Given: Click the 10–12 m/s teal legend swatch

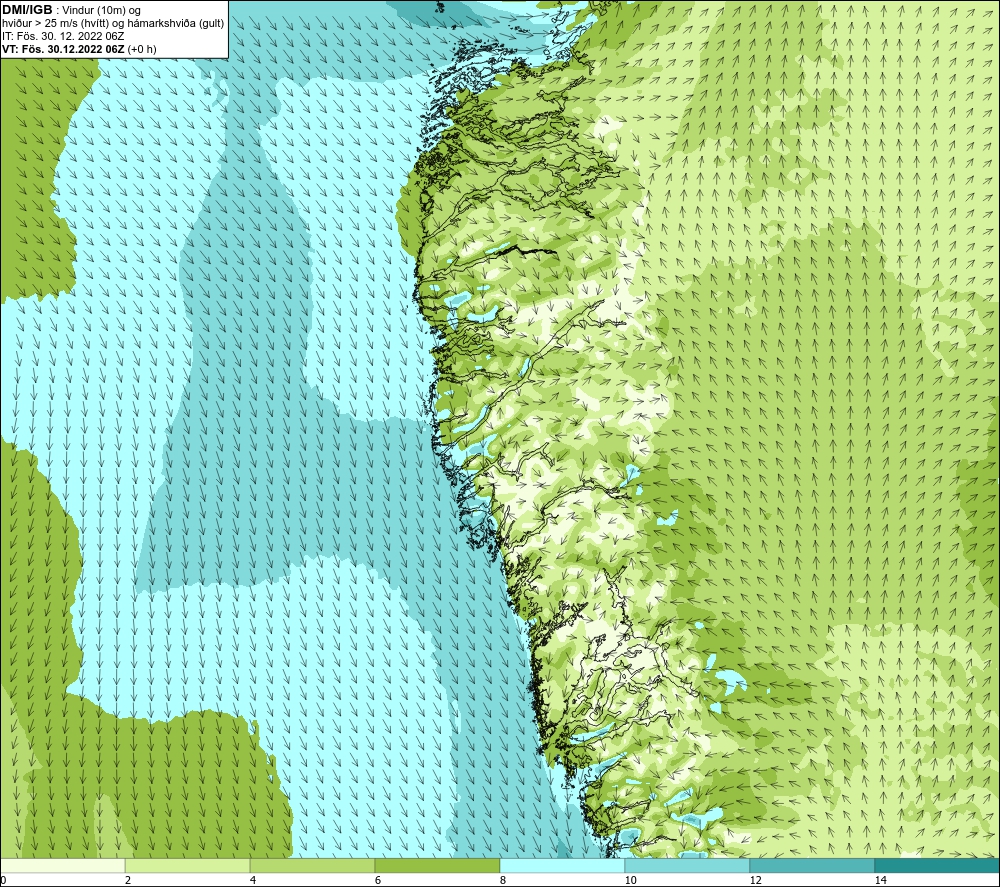Looking at the screenshot, I should pyautogui.click(x=688, y=865).
